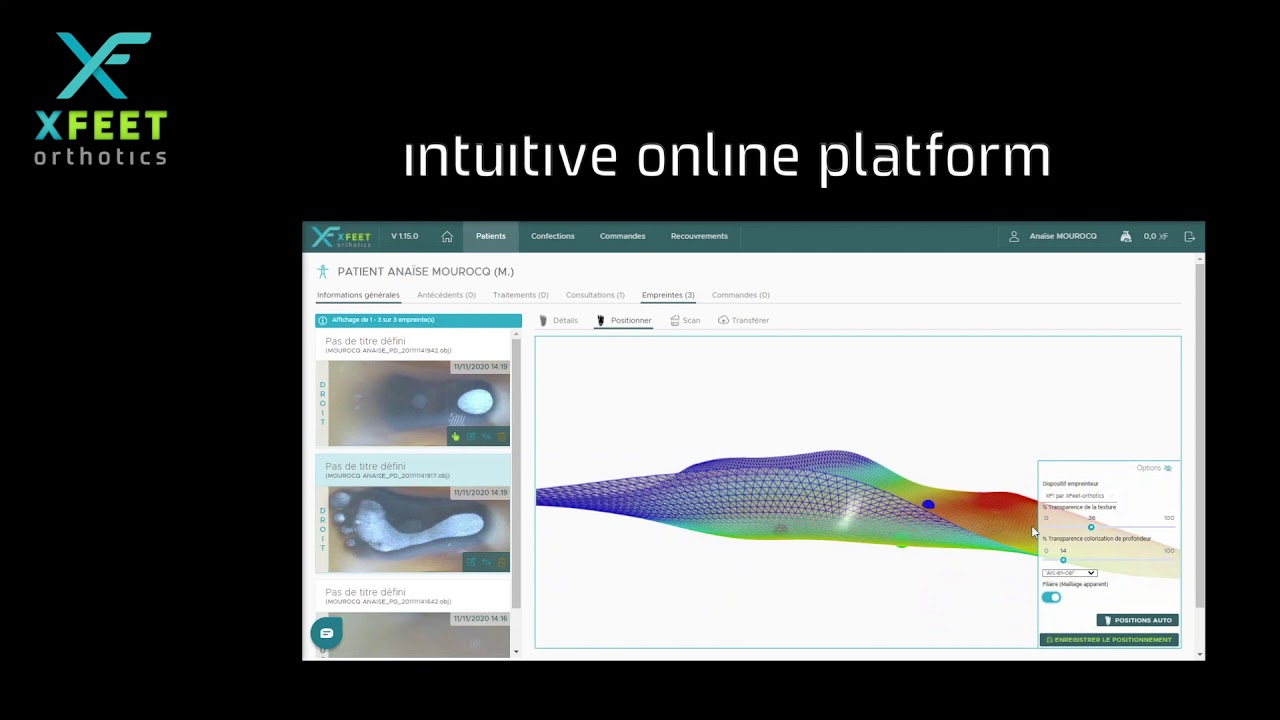Open the Scan view

point(685,321)
